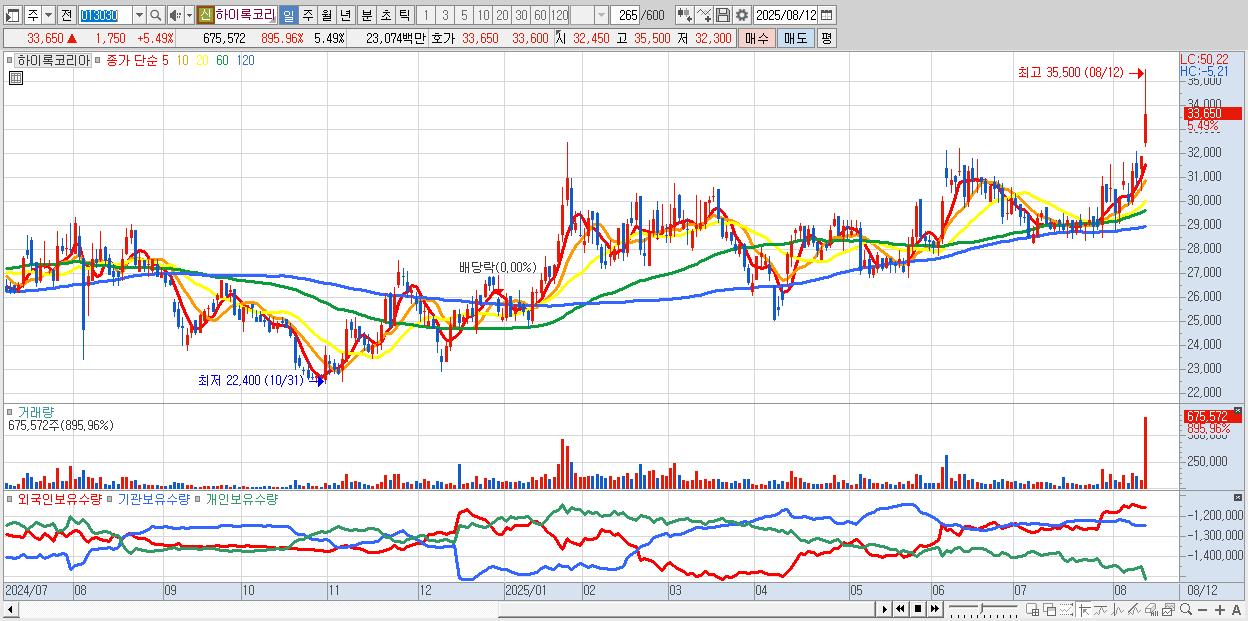Click the red 5 moving average label
1248x621 pixels.
coord(165,61)
